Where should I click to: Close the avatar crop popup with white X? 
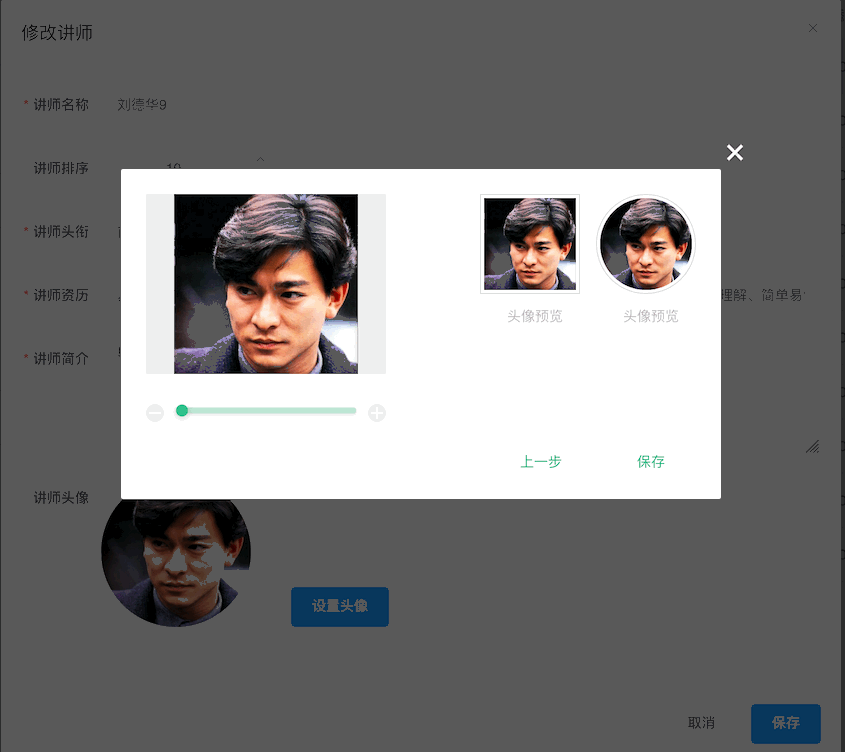735,153
